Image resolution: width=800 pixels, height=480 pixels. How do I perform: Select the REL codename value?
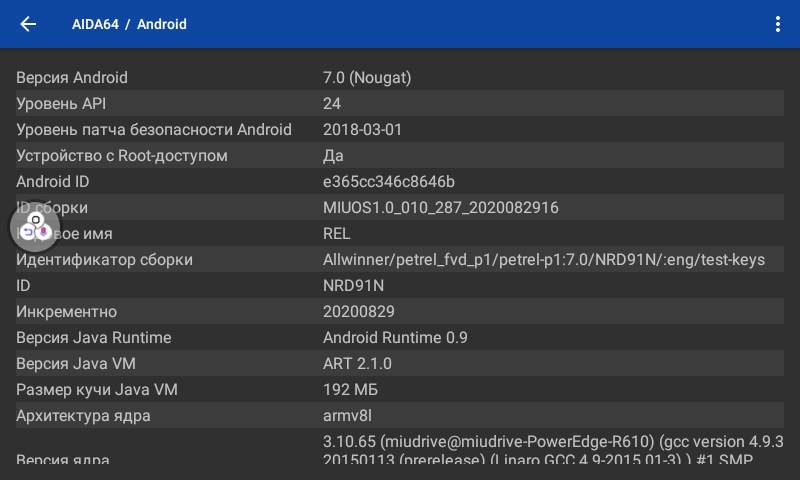(337, 234)
